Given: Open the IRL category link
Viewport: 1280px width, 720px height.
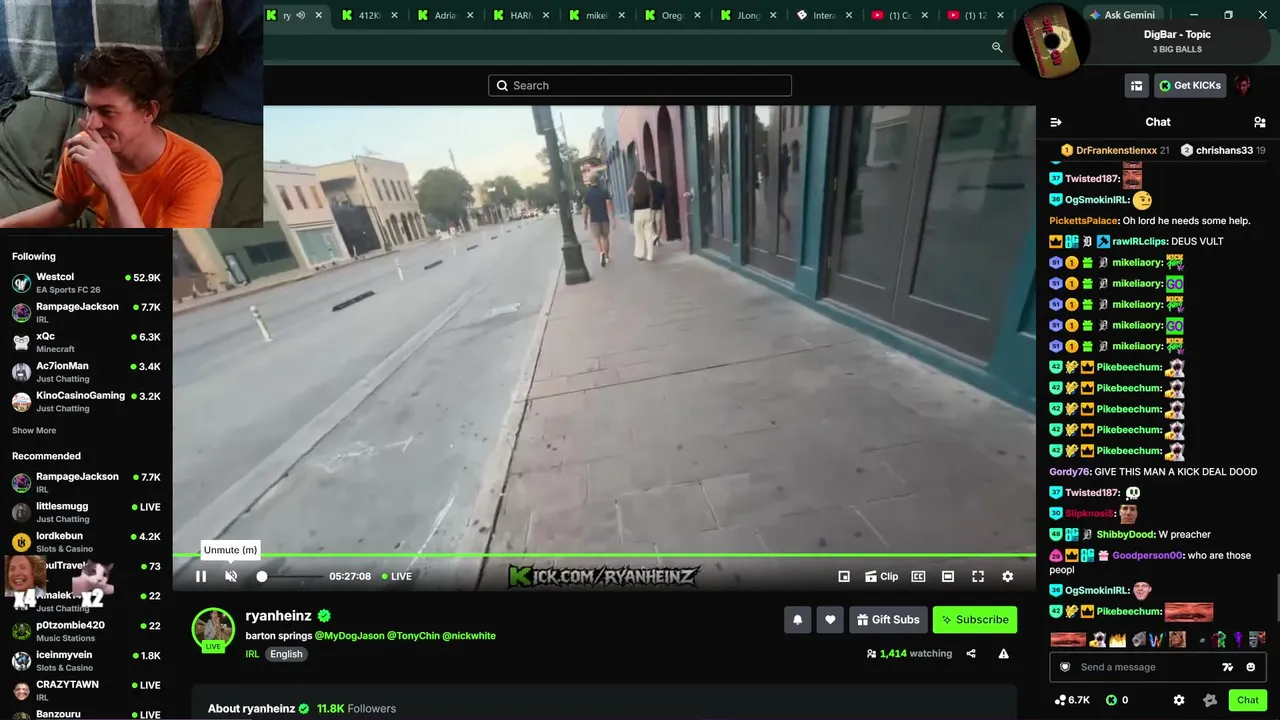Looking at the screenshot, I should [252, 654].
